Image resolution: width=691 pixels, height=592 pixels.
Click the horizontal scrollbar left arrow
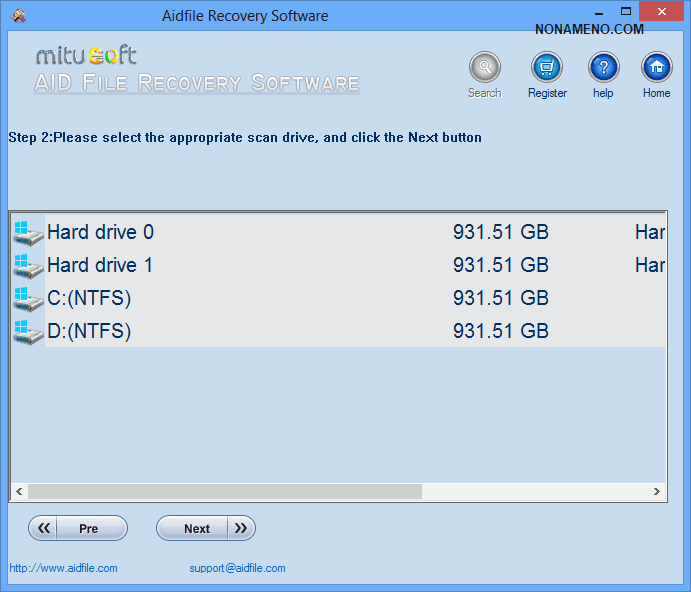click(x=19, y=492)
